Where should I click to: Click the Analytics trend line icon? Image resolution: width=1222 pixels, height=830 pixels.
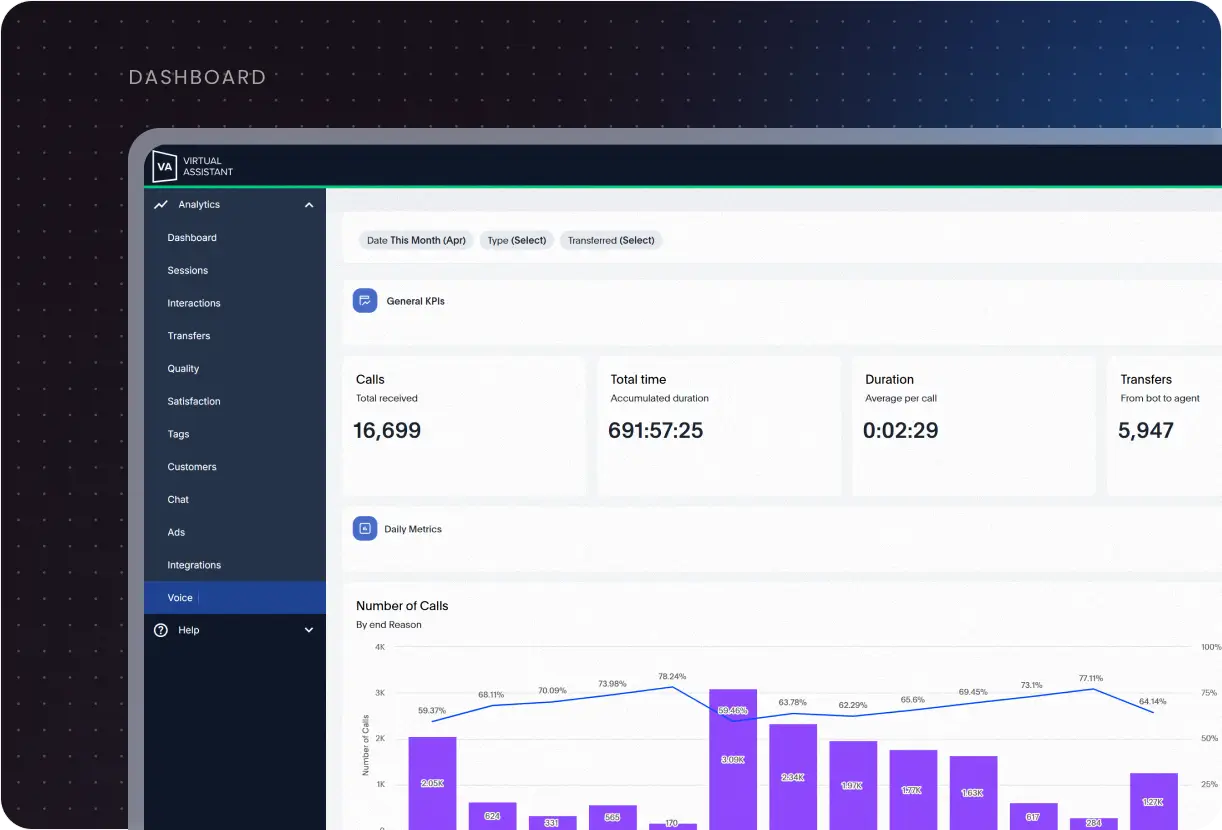[161, 205]
